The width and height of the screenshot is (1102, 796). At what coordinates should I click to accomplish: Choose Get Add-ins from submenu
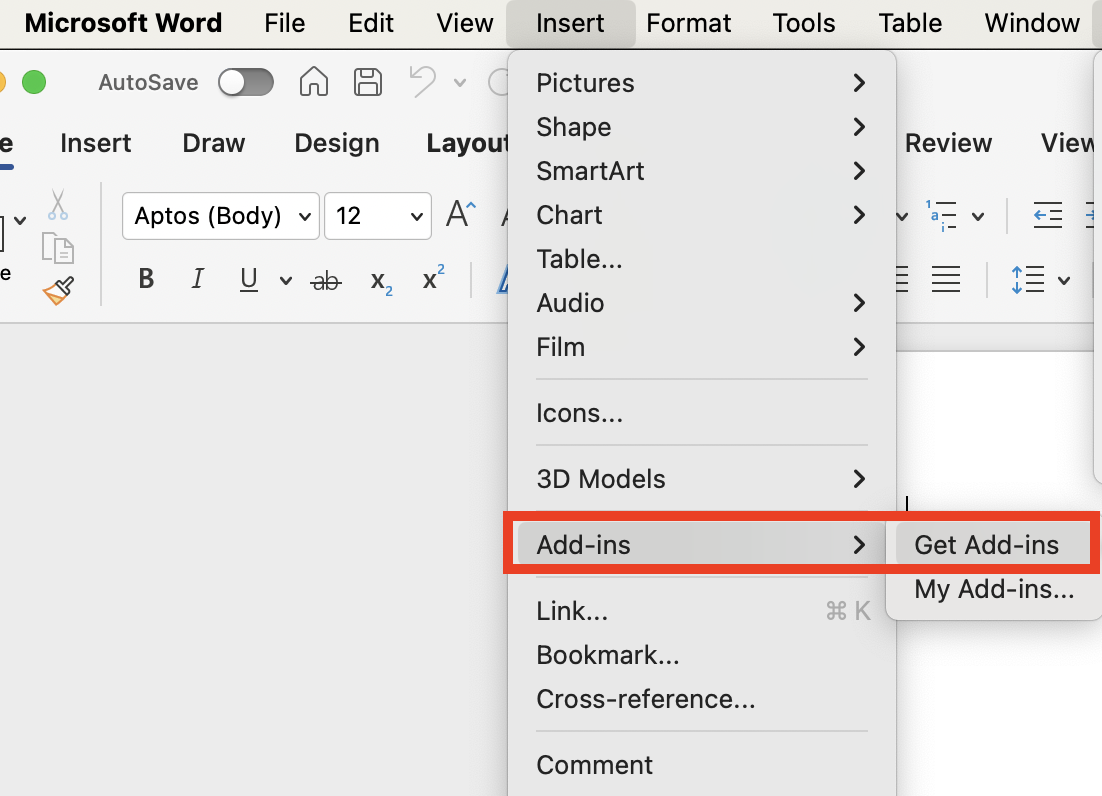click(986, 545)
